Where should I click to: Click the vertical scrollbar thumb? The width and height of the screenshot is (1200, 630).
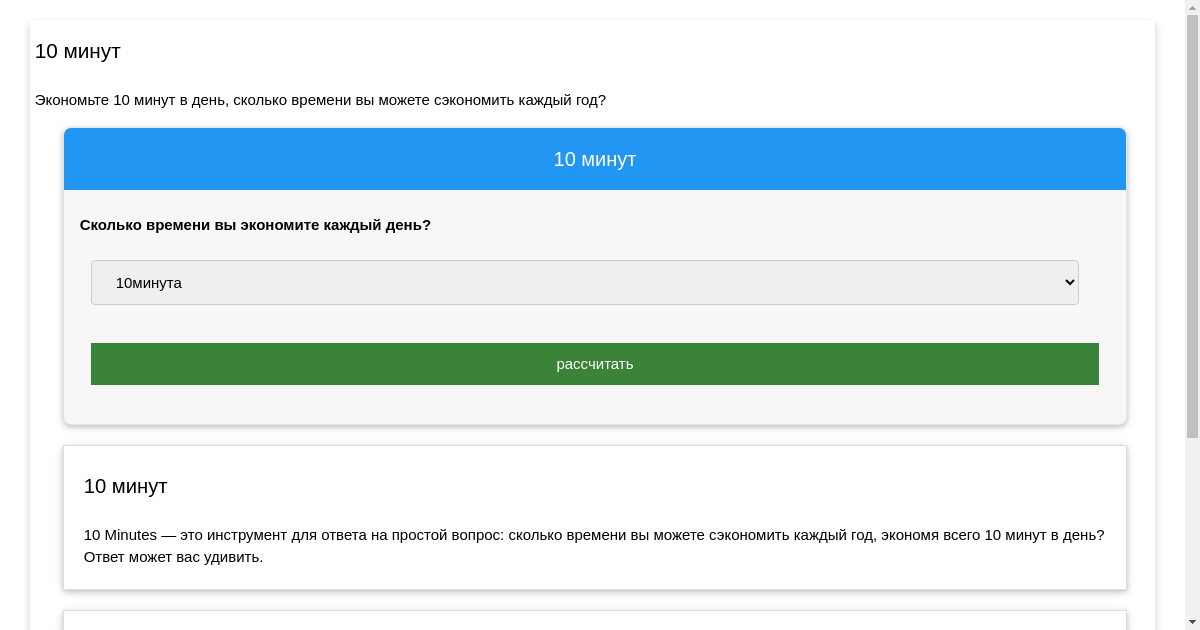tap(1192, 220)
